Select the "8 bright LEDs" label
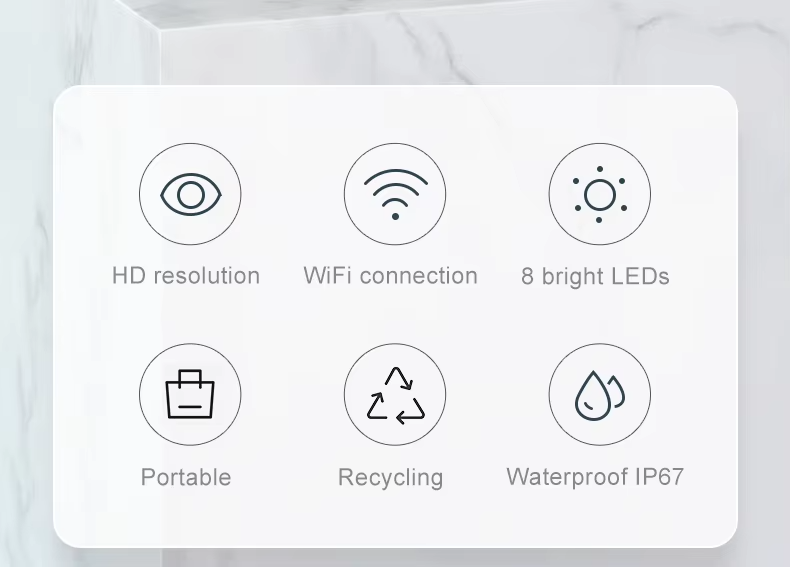 (595, 277)
